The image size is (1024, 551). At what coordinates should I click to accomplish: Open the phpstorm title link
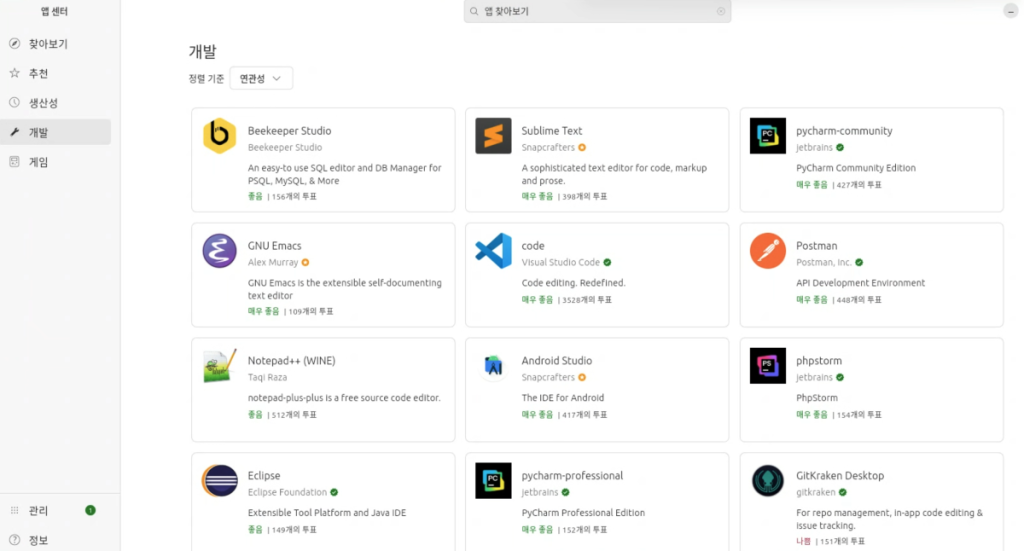tap(819, 360)
